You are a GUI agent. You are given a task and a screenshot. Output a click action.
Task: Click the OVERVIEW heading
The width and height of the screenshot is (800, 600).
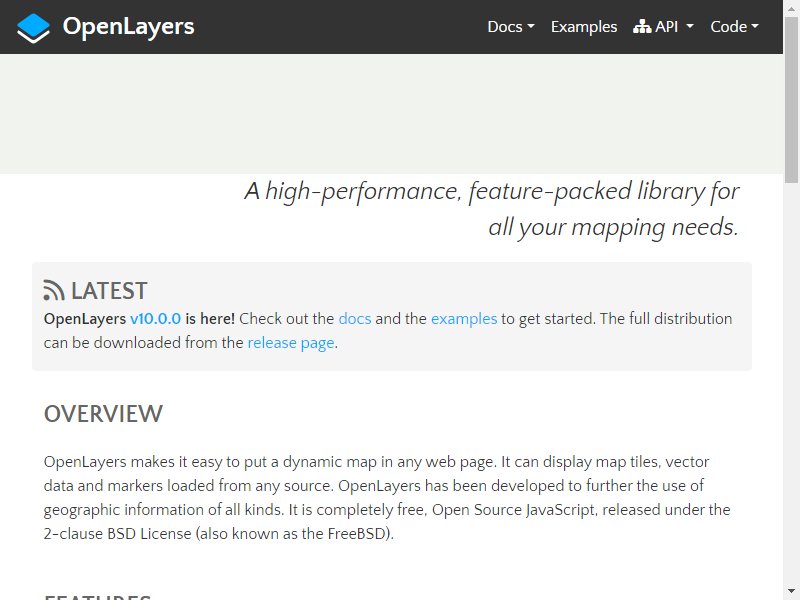click(104, 414)
